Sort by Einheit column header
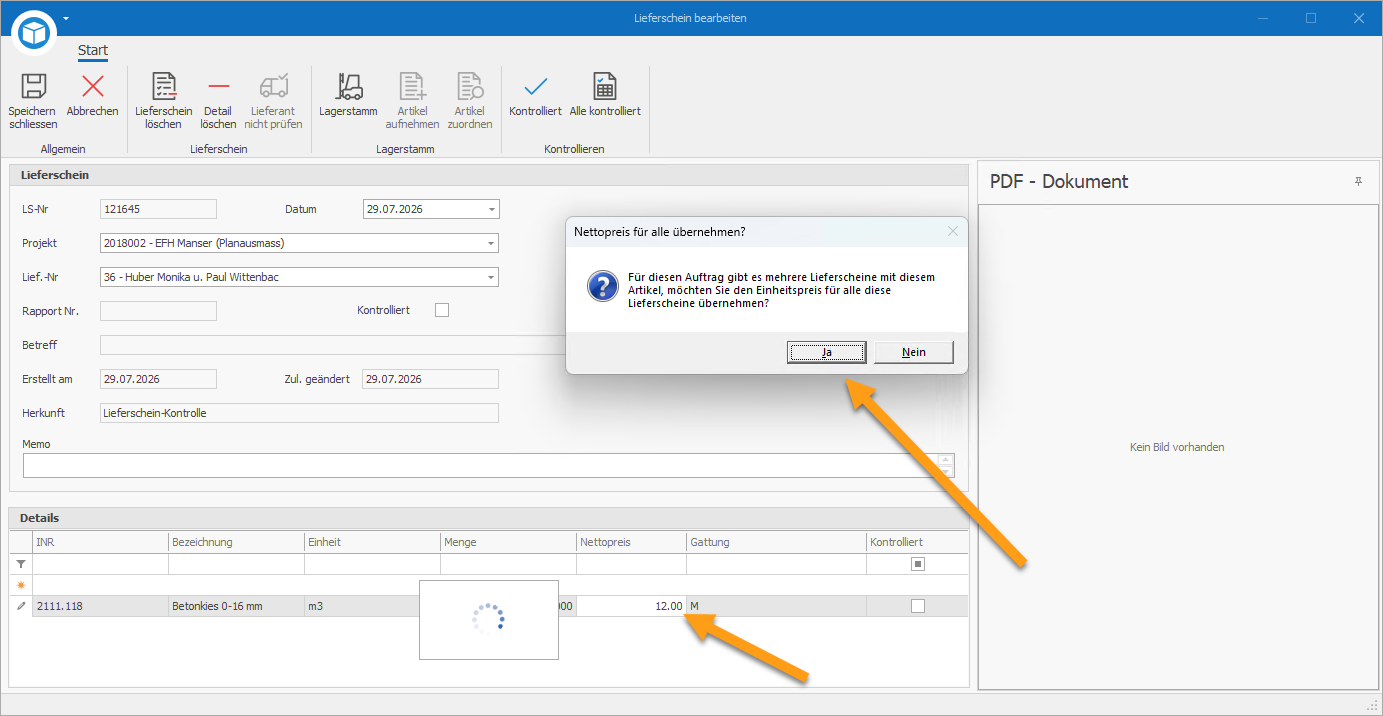This screenshot has width=1383, height=716. (x=372, y=542)
